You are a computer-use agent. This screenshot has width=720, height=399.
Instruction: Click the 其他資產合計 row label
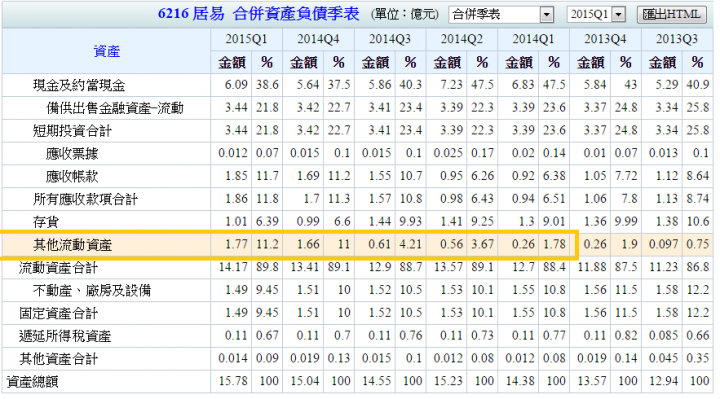58,359
